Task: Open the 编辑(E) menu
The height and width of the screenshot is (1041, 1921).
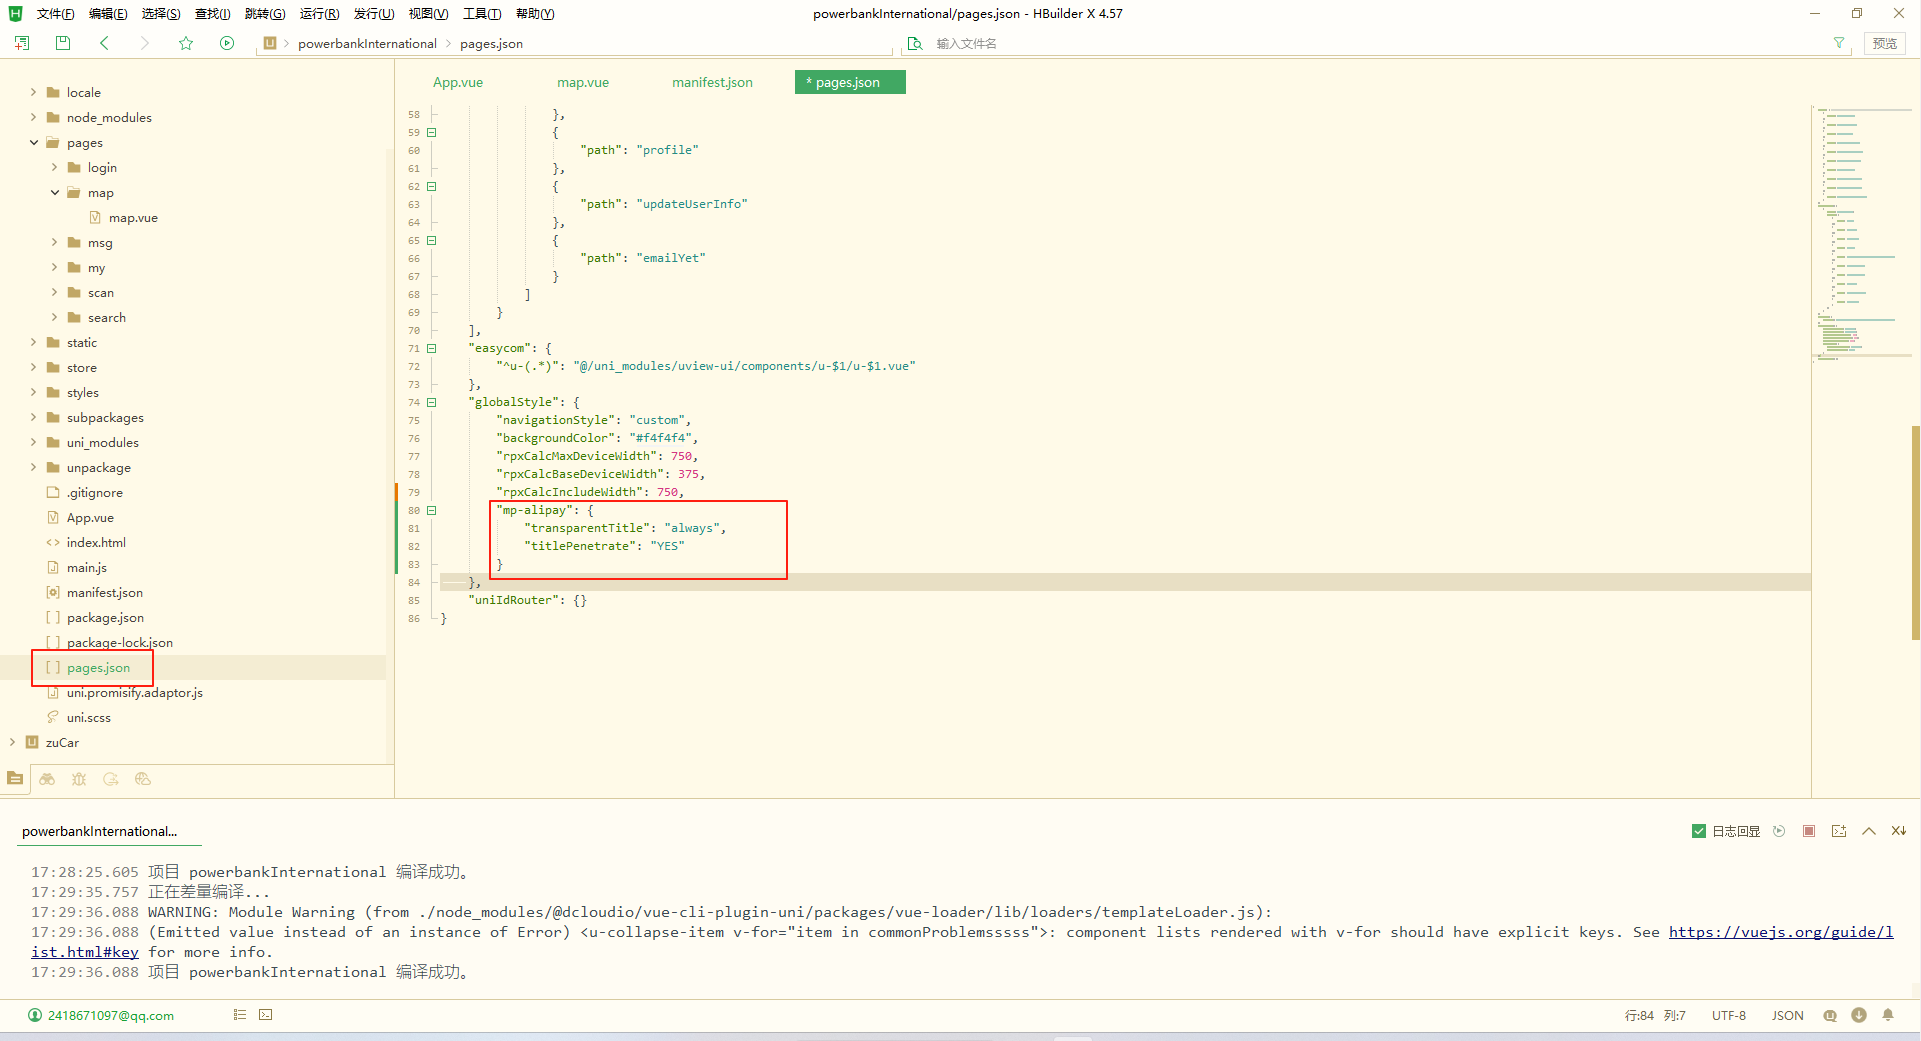Action: pyautogui.click(x=108, y=13)
